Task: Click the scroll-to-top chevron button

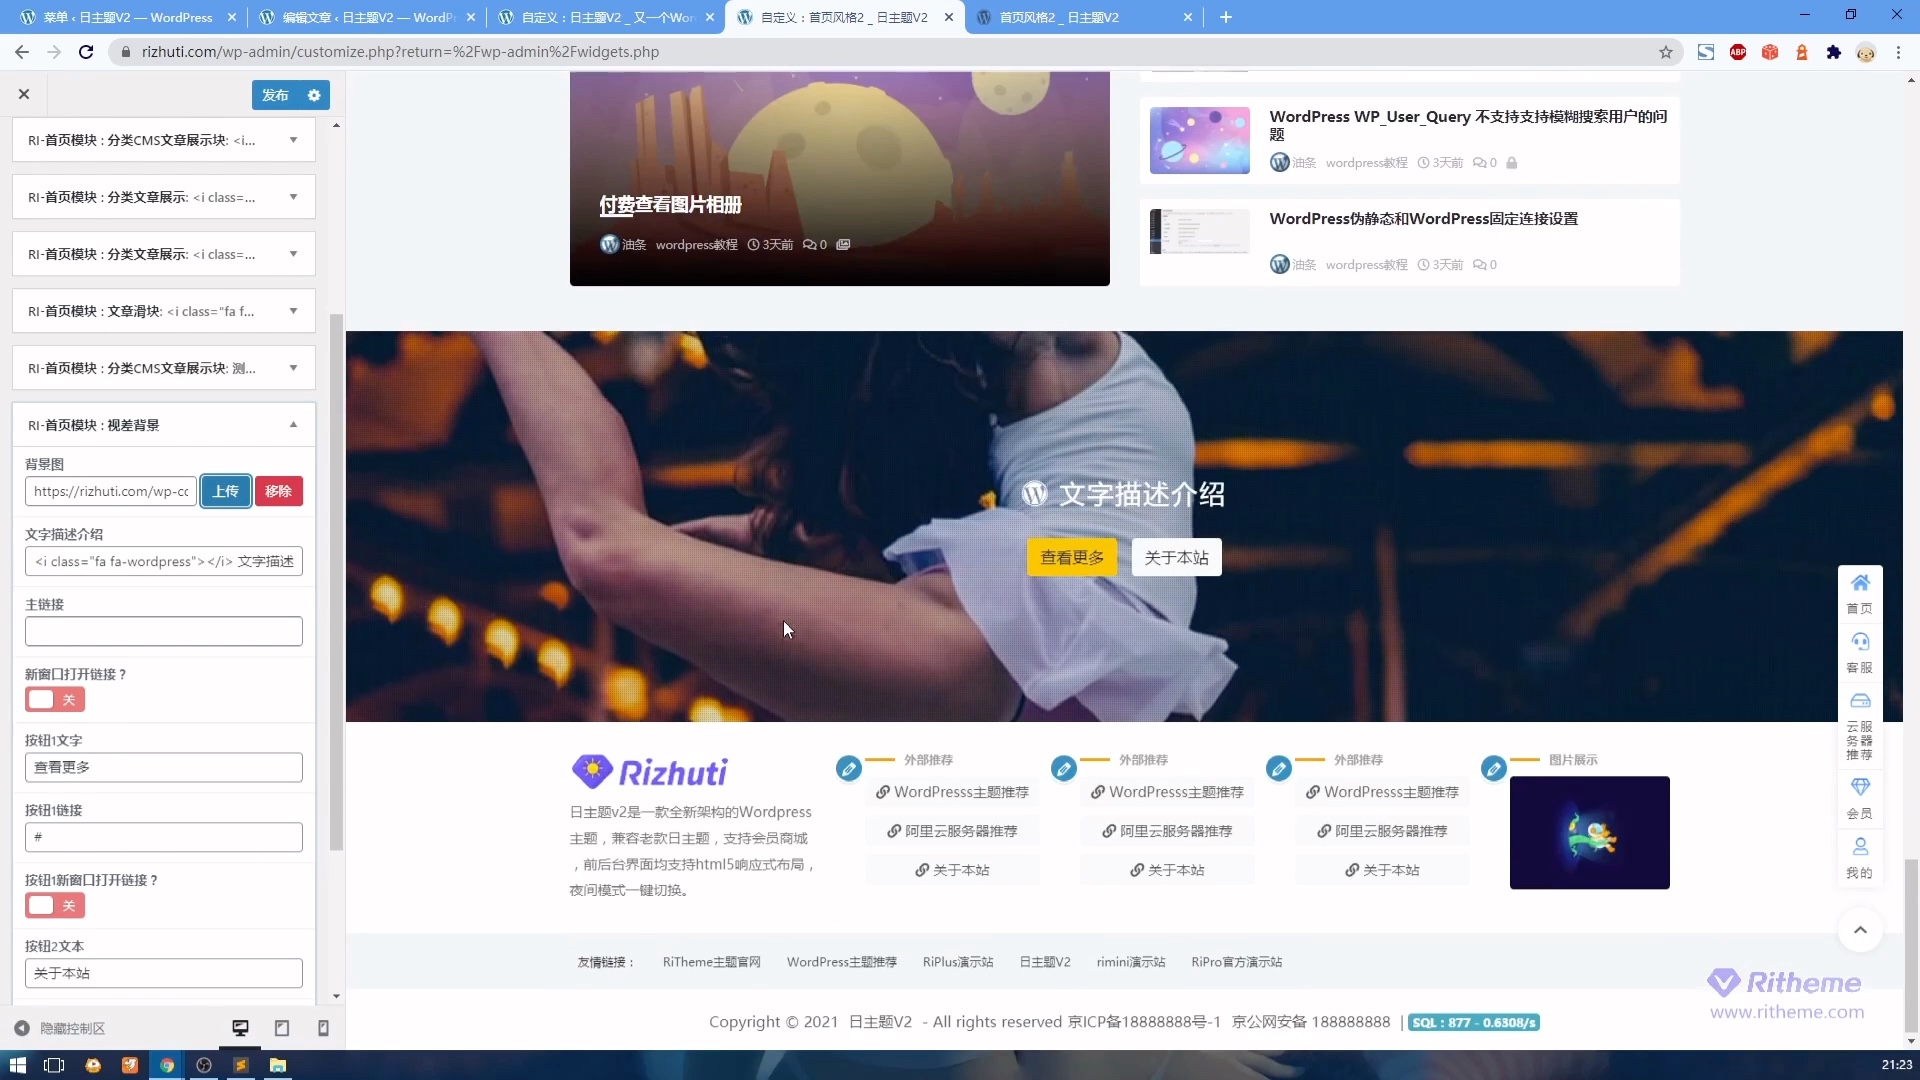Action: [1860, 930]
